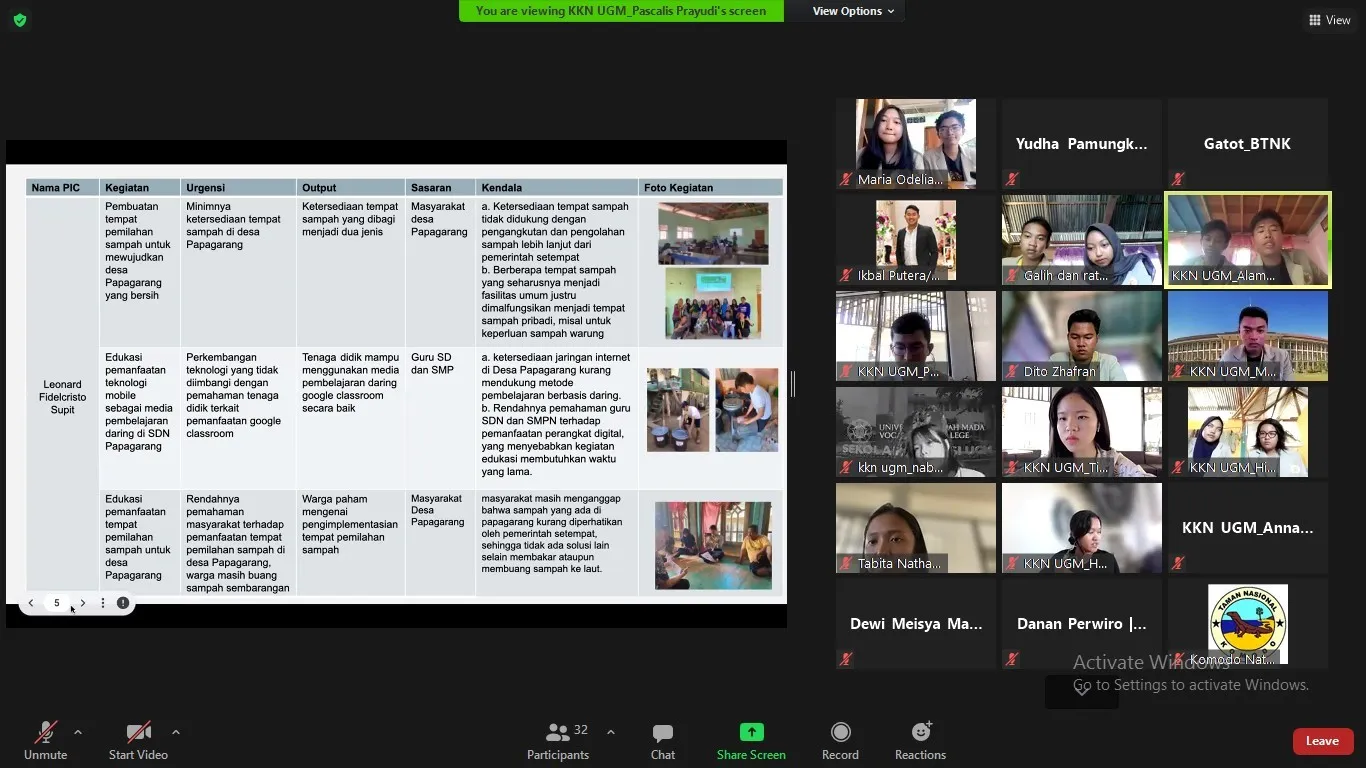Expand the arrow next to Participants

coord(611,732)
